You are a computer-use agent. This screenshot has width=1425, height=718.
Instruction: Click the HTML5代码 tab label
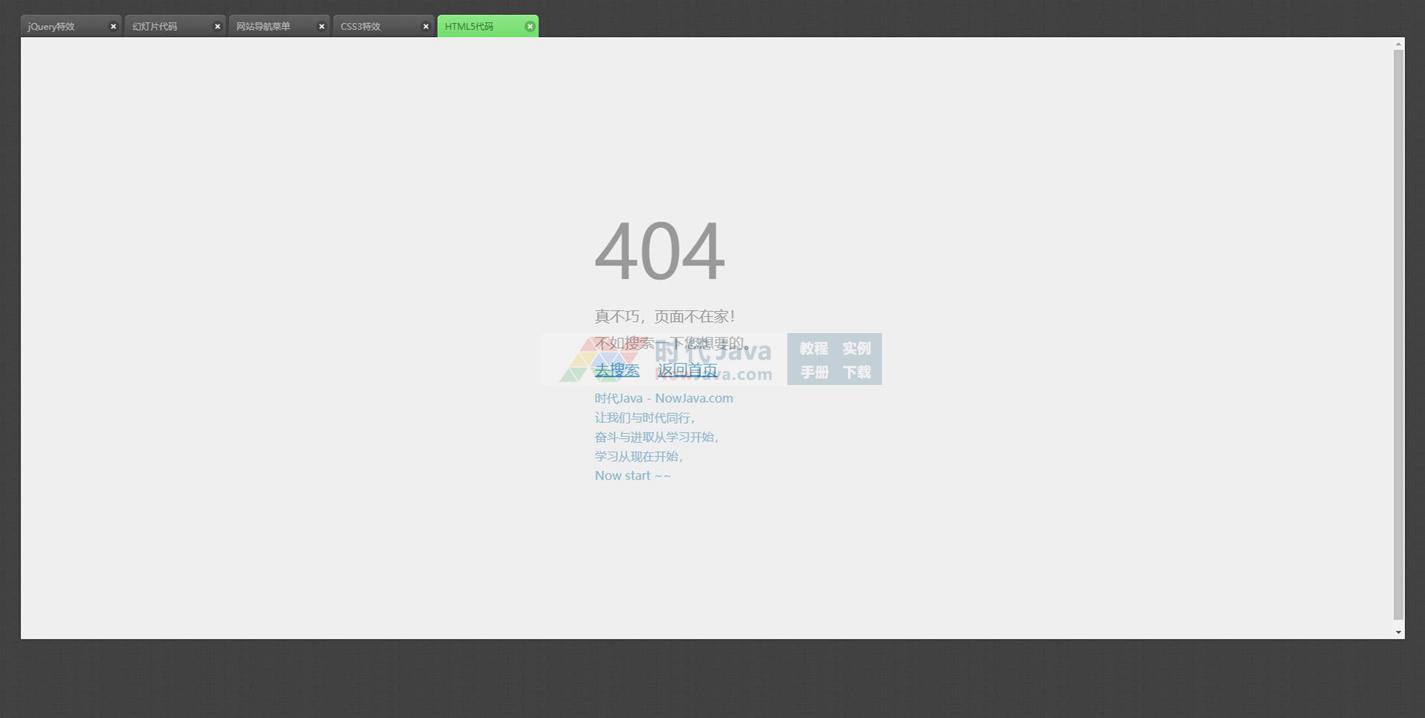click(x=469, y=27)
